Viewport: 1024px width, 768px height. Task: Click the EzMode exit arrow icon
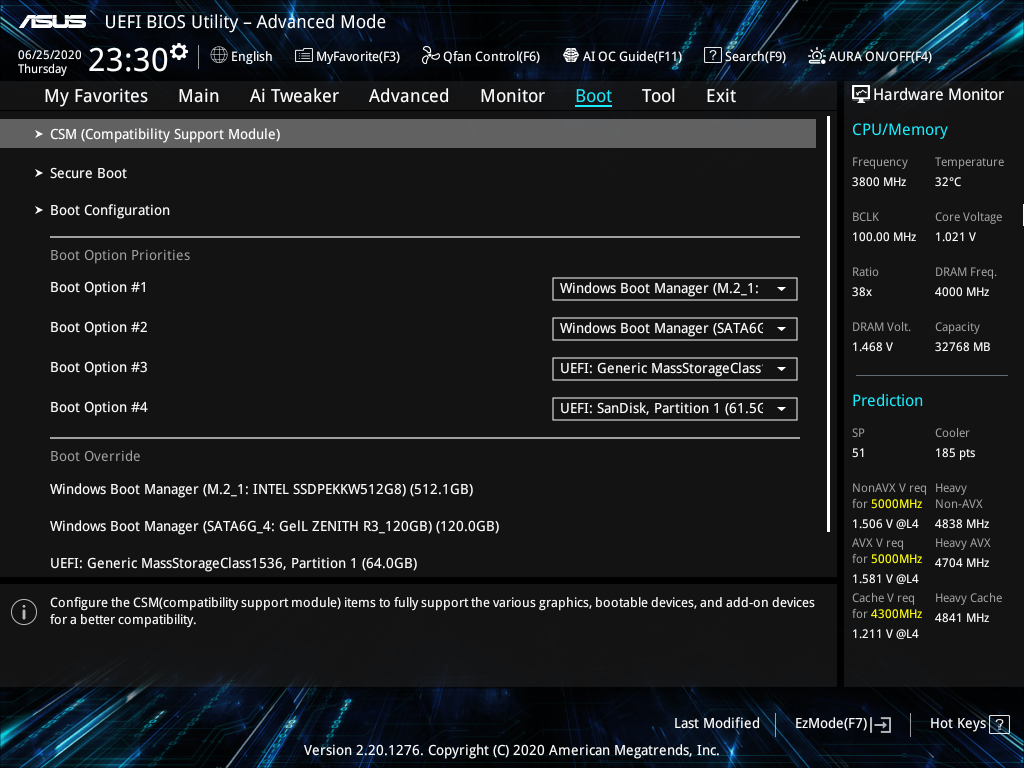(x=881, y=724)
